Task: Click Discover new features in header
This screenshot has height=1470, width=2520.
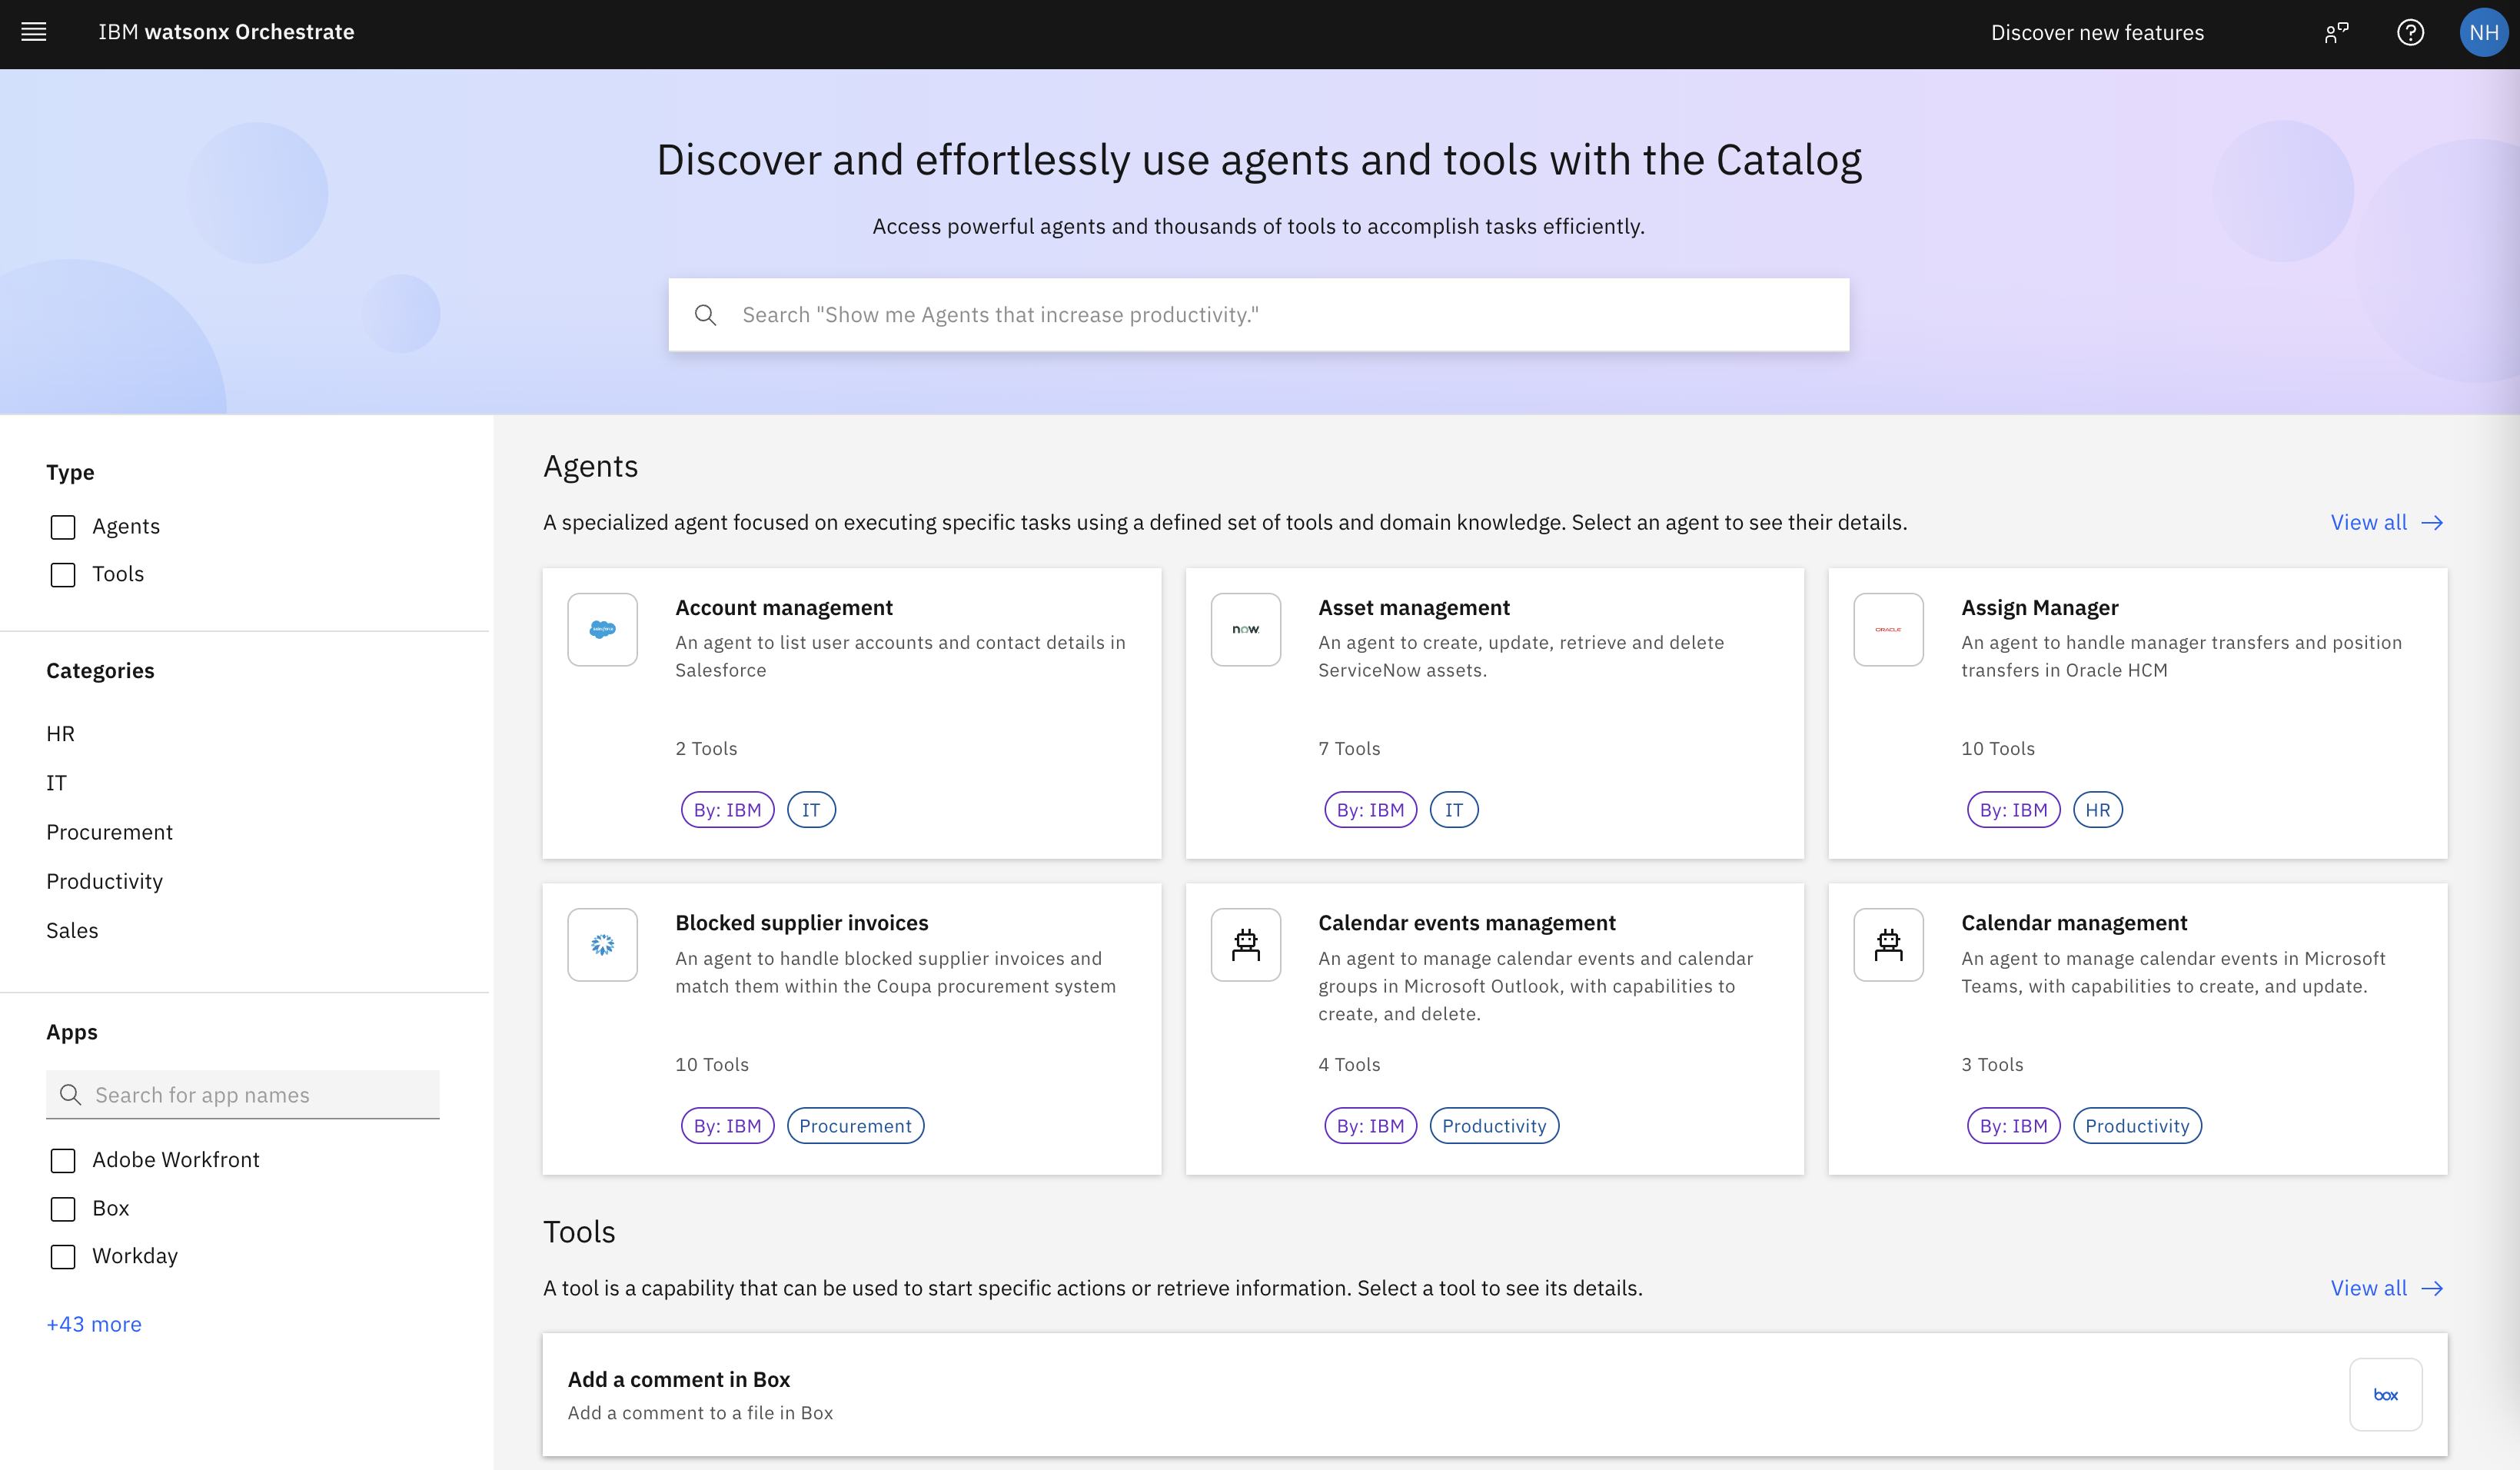Action: (2097, 33)
